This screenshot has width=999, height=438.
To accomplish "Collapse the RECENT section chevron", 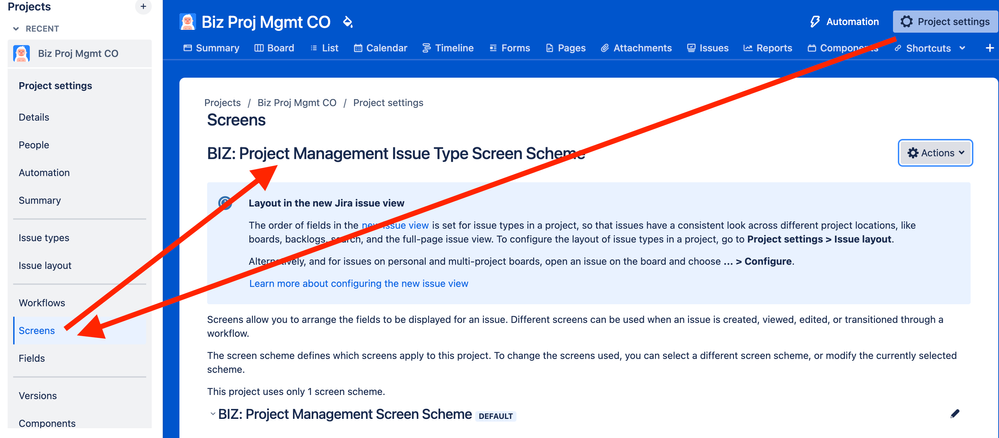I will (16, 29).
